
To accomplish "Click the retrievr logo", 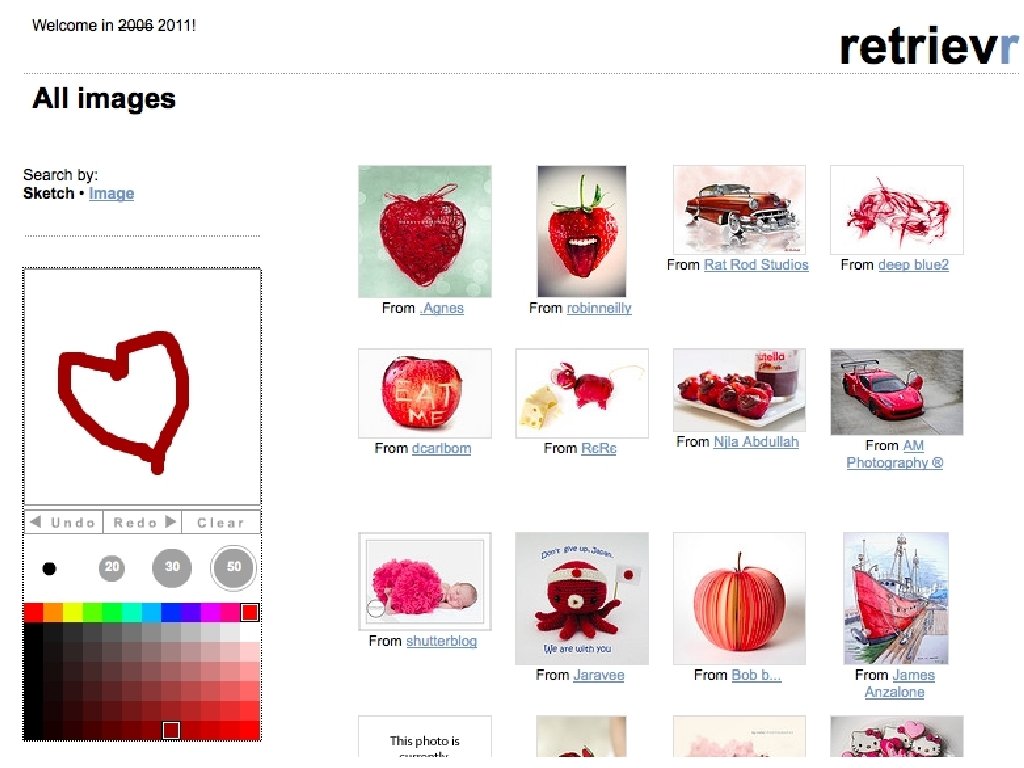I will pos(928,46).
